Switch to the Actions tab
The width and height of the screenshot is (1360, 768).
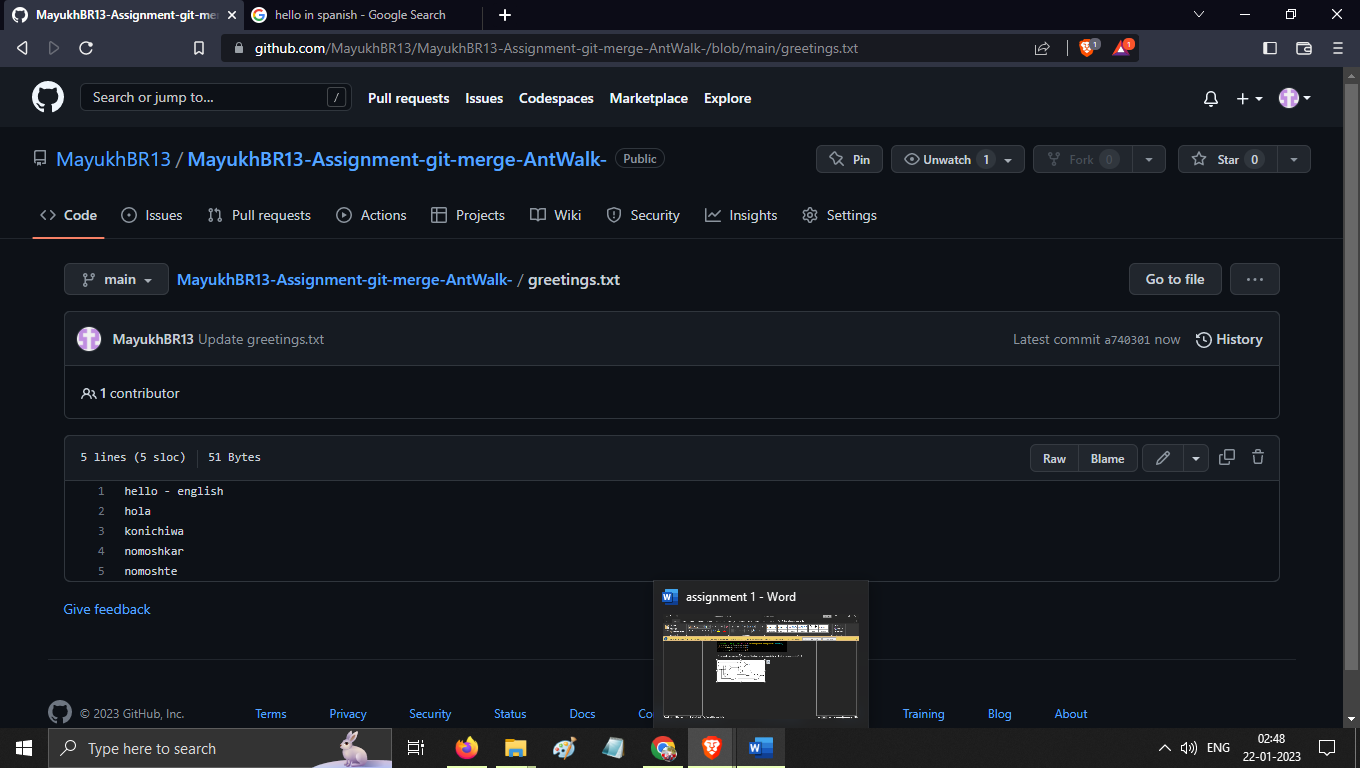[x=371, y=215]
